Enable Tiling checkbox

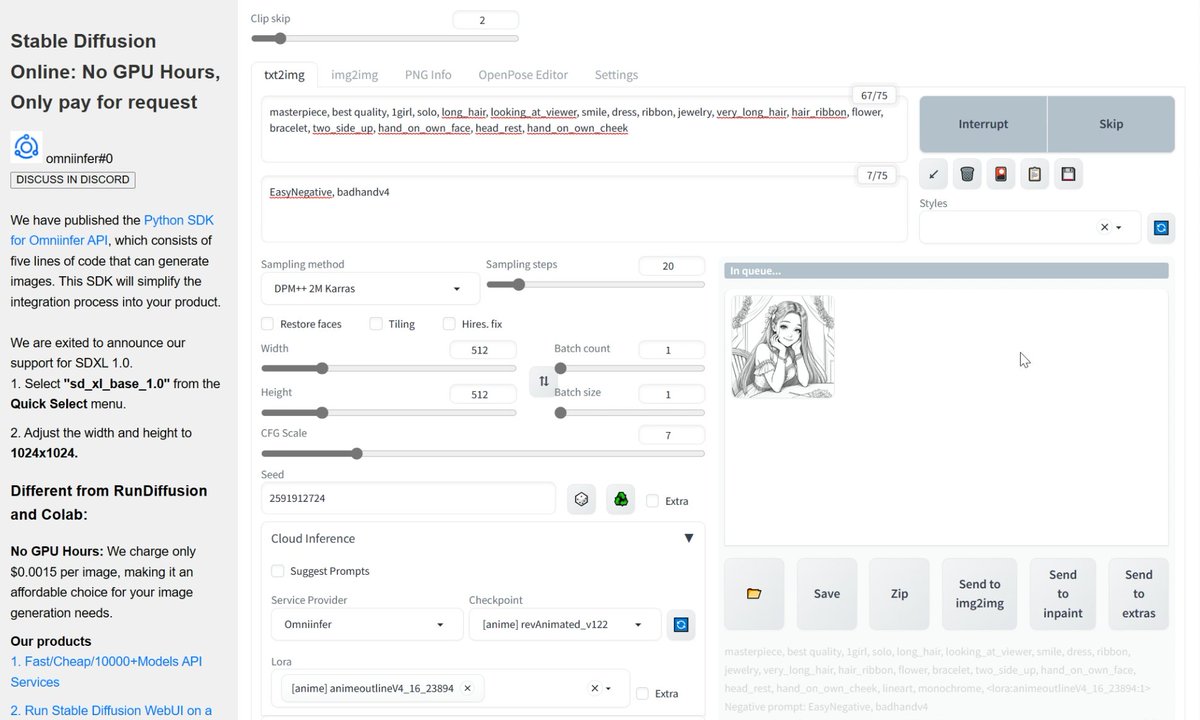[x=376, y=324]
